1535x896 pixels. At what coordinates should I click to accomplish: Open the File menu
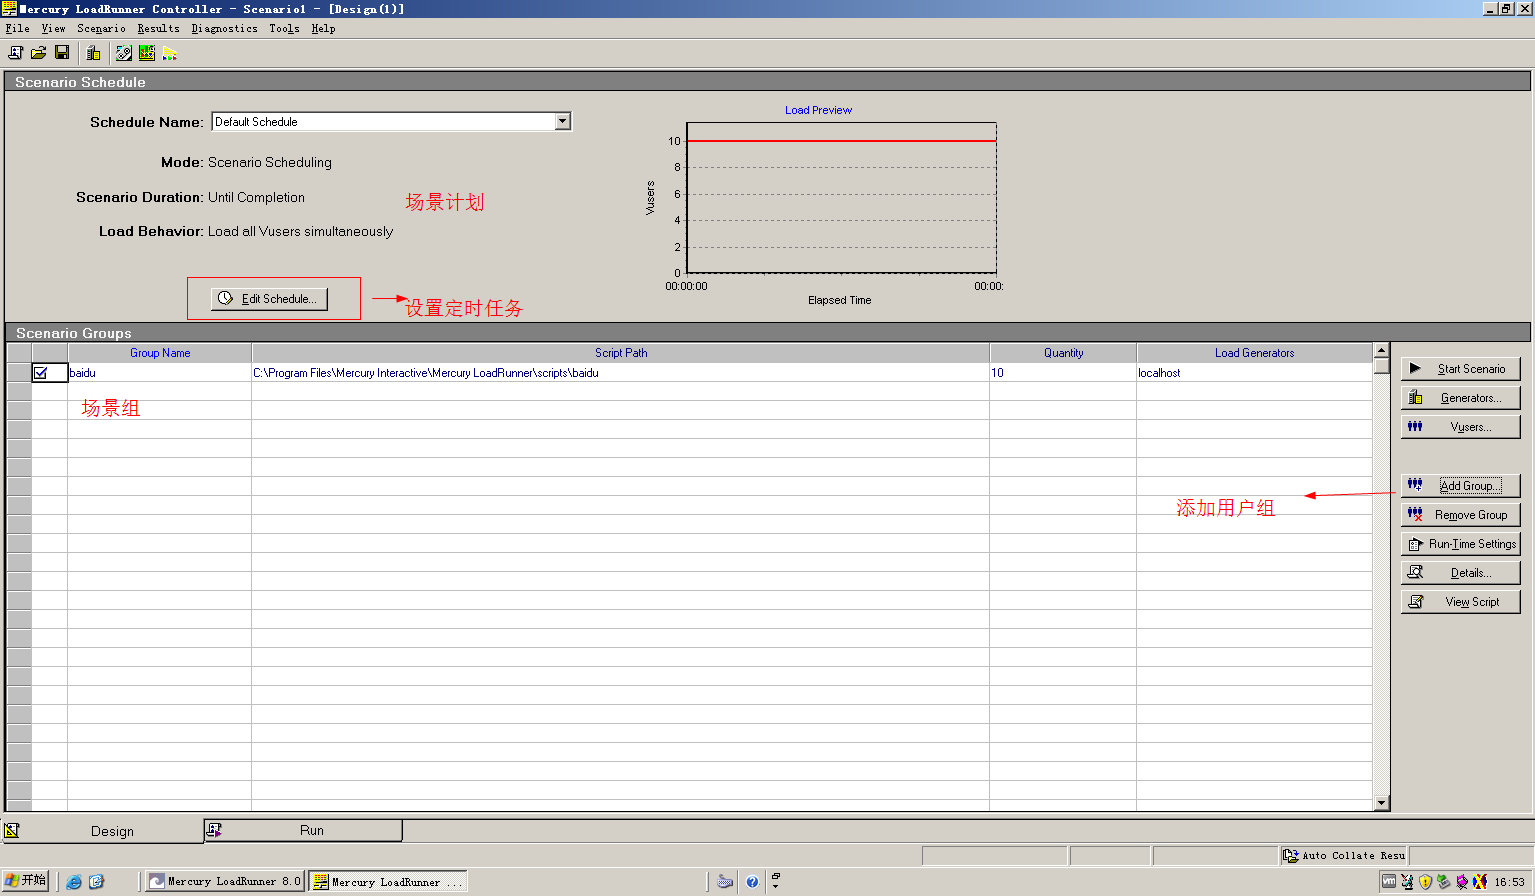(18, 28)
